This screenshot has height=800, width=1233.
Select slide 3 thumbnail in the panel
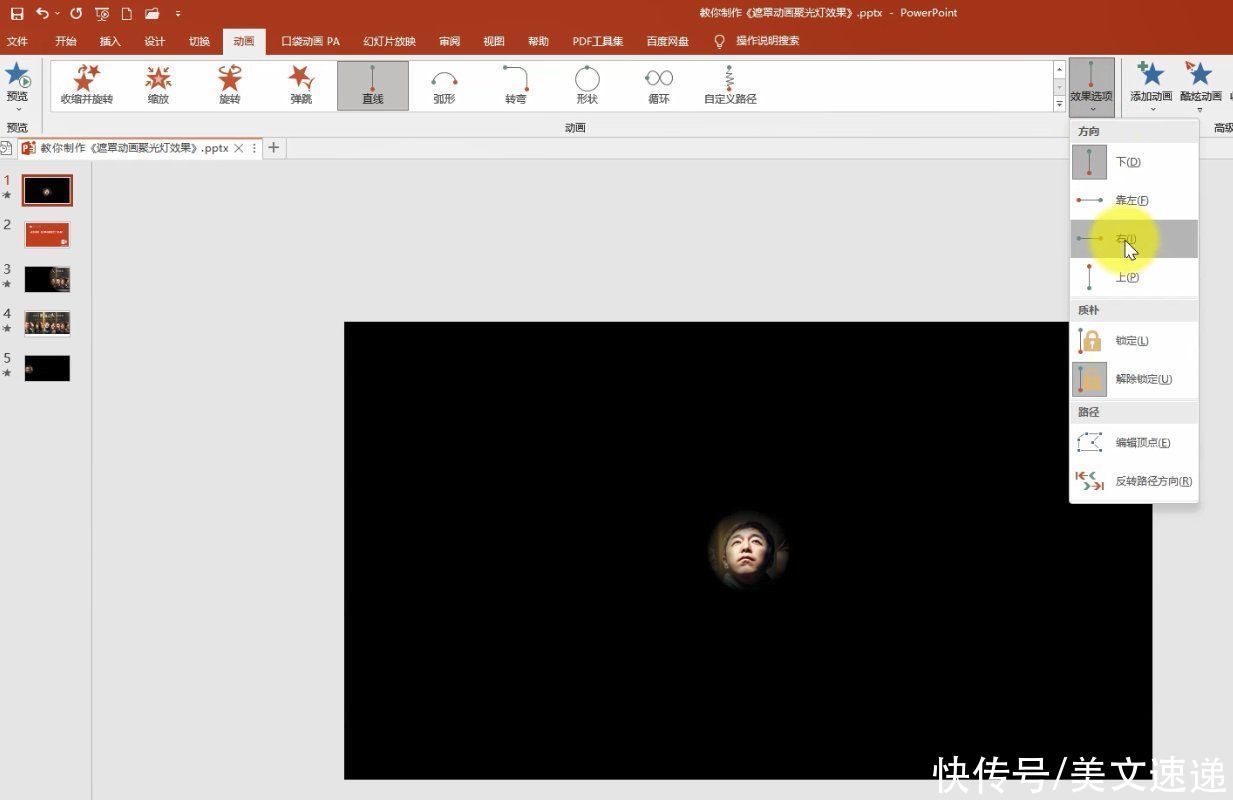[x=47, y=279]
